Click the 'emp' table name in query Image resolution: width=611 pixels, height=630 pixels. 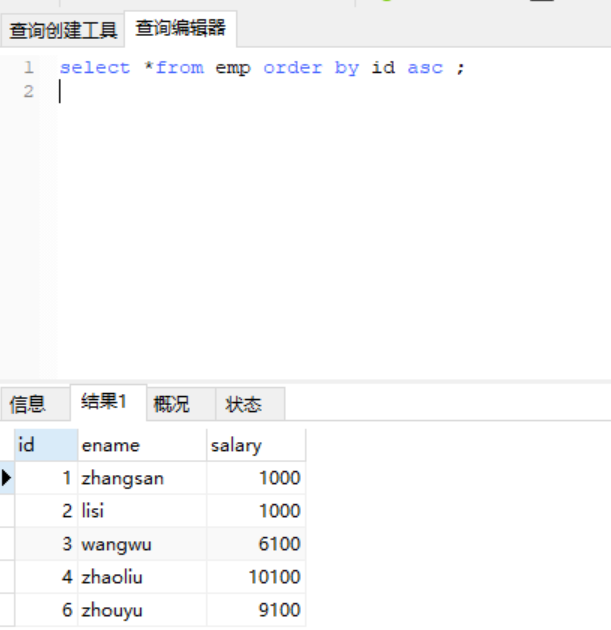click(233, 68)
